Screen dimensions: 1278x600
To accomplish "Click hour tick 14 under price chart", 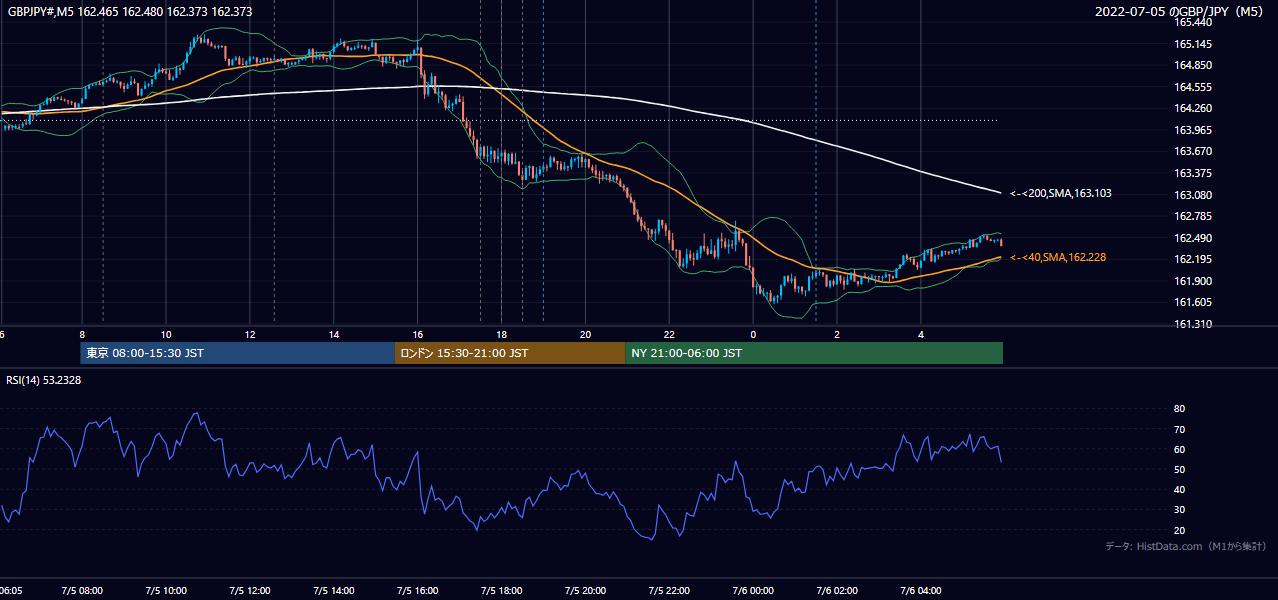I will [x=334, y=335].
